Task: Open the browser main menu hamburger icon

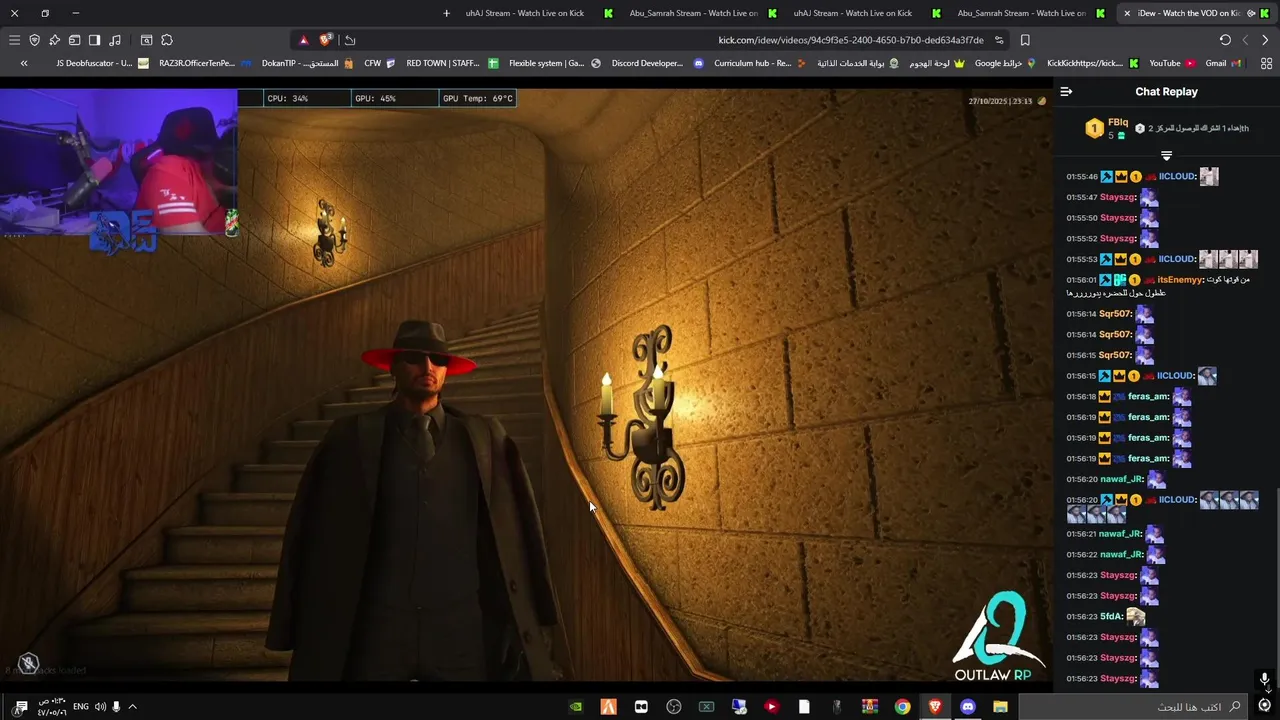Action: 14,40
